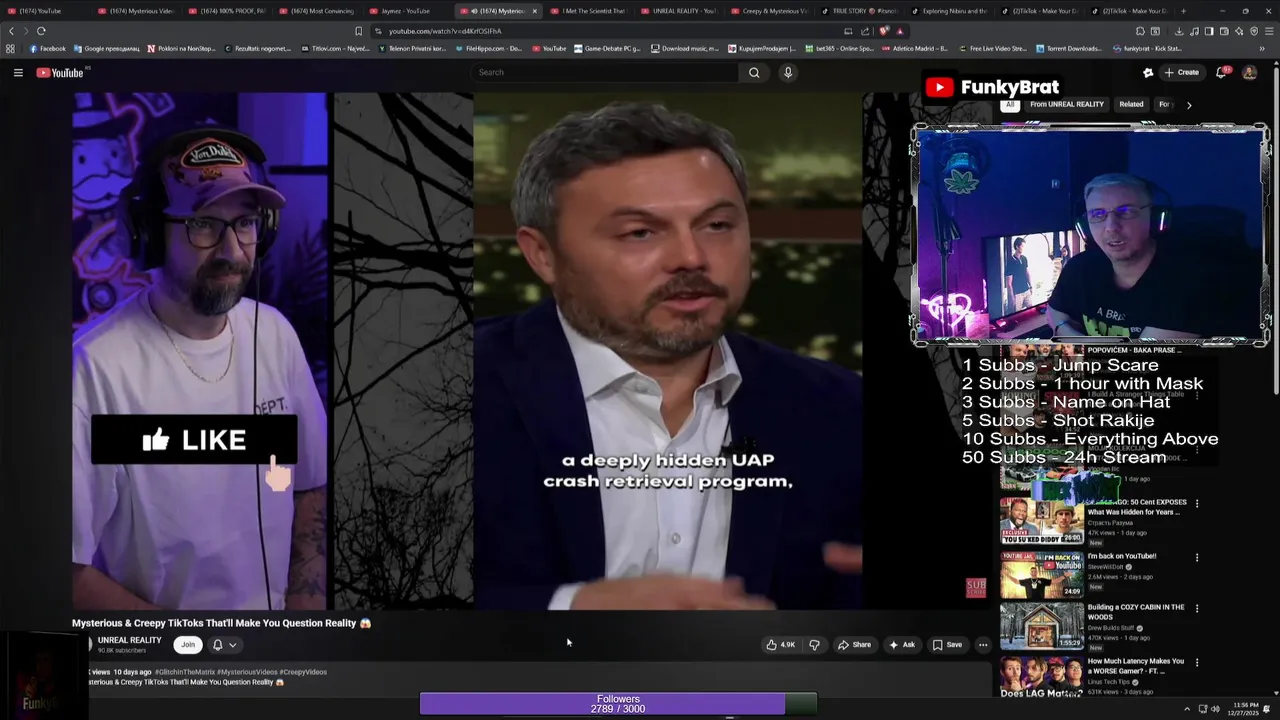Start voice search with microphone icon

[x=788, y=72]
